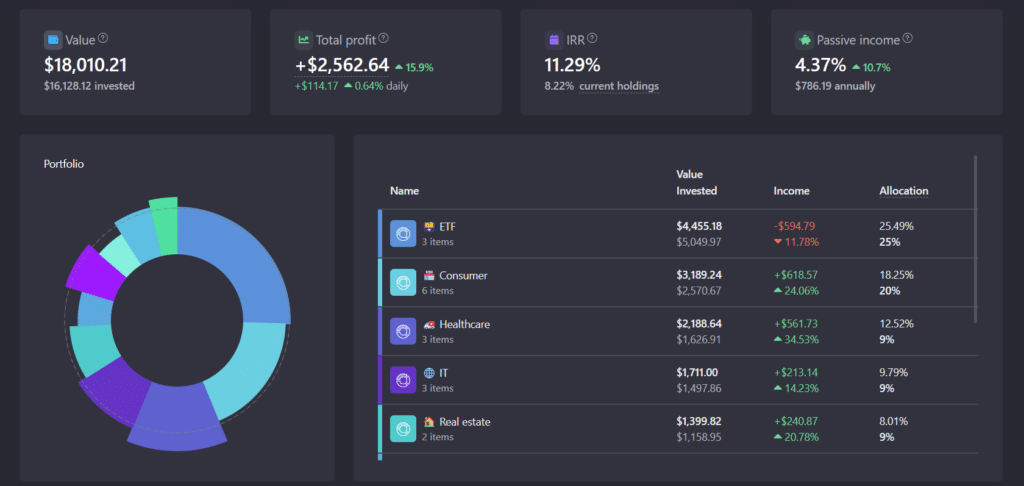
Task: Sort holdings by Income column header
Action: point(792,191)
